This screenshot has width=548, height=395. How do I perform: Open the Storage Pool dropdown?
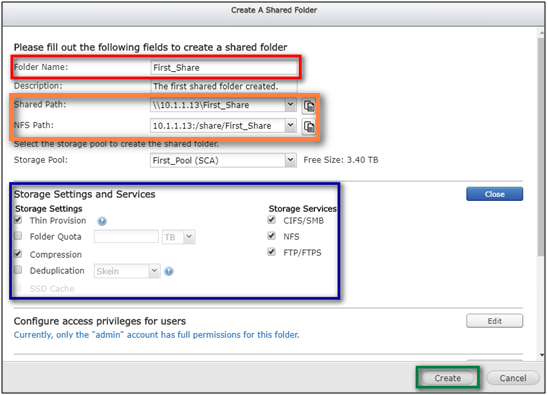tap(290, 160)
